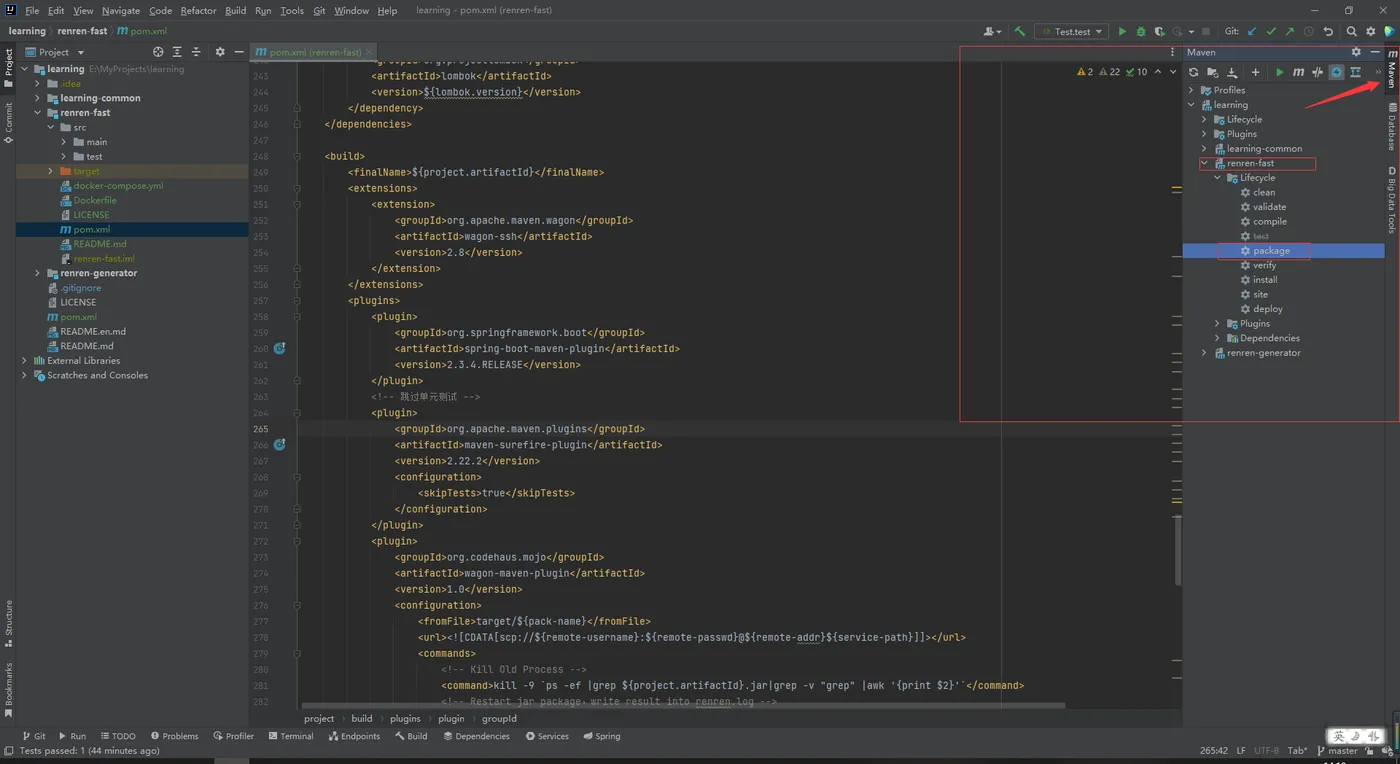The height and width of the screenshot is (764, 1400).
Task: Generate sources and update folders in Maven
Action: 1212,72
